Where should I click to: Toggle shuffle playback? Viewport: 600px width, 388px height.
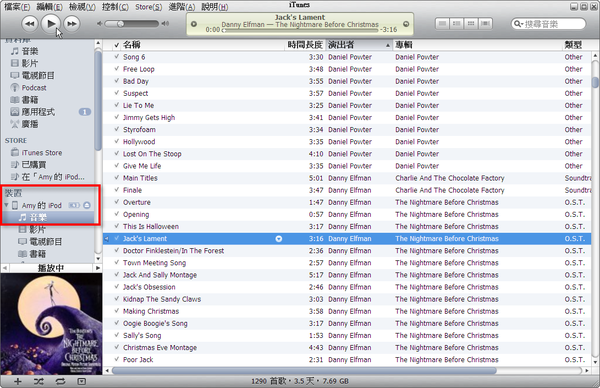pyautogui.click(x=39, y=381)
